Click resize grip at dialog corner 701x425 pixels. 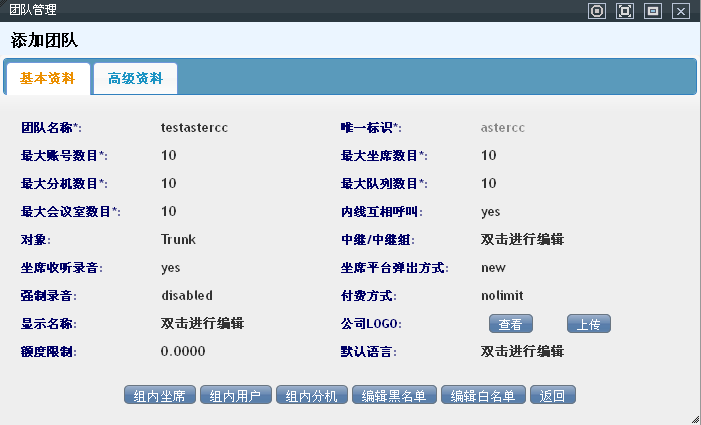point(694,418)
